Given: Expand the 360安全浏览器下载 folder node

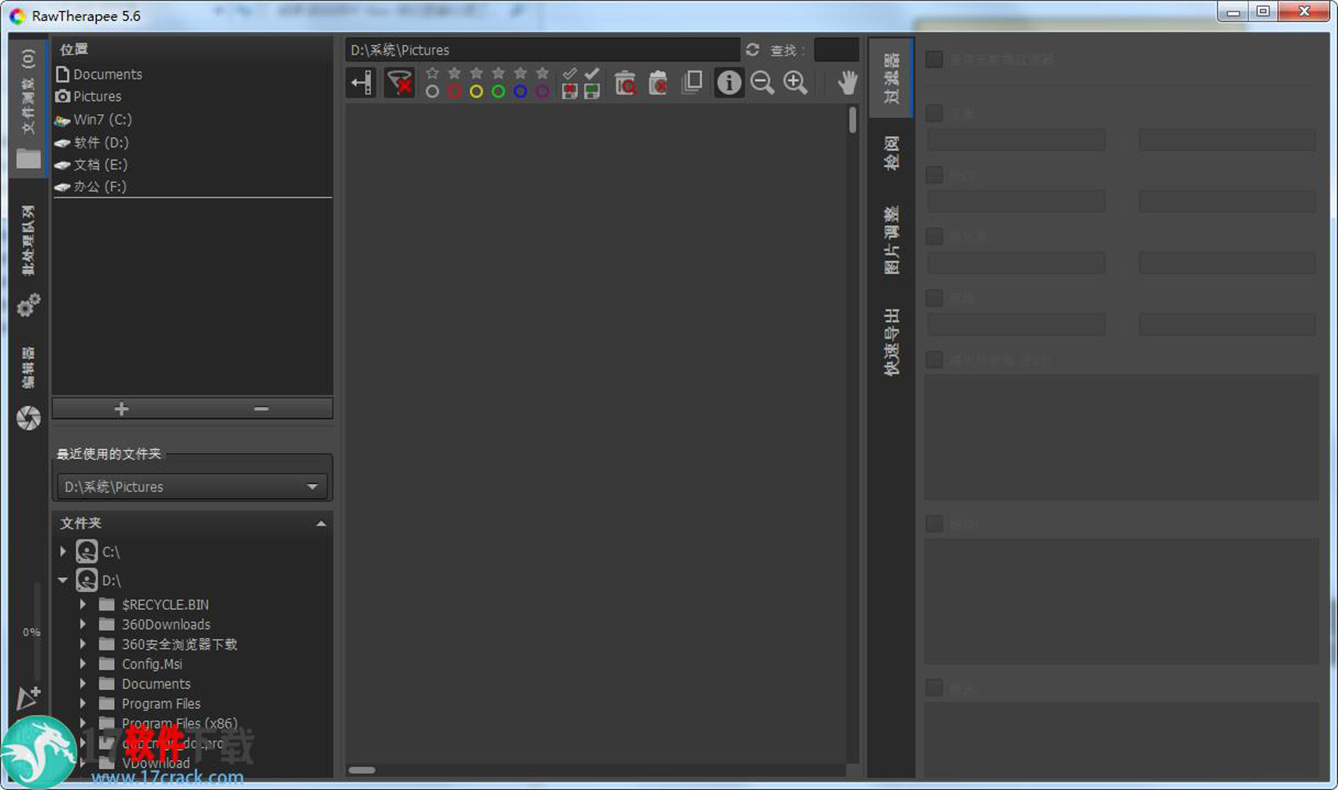Looking at the screenshot, I should click(83, 644).
